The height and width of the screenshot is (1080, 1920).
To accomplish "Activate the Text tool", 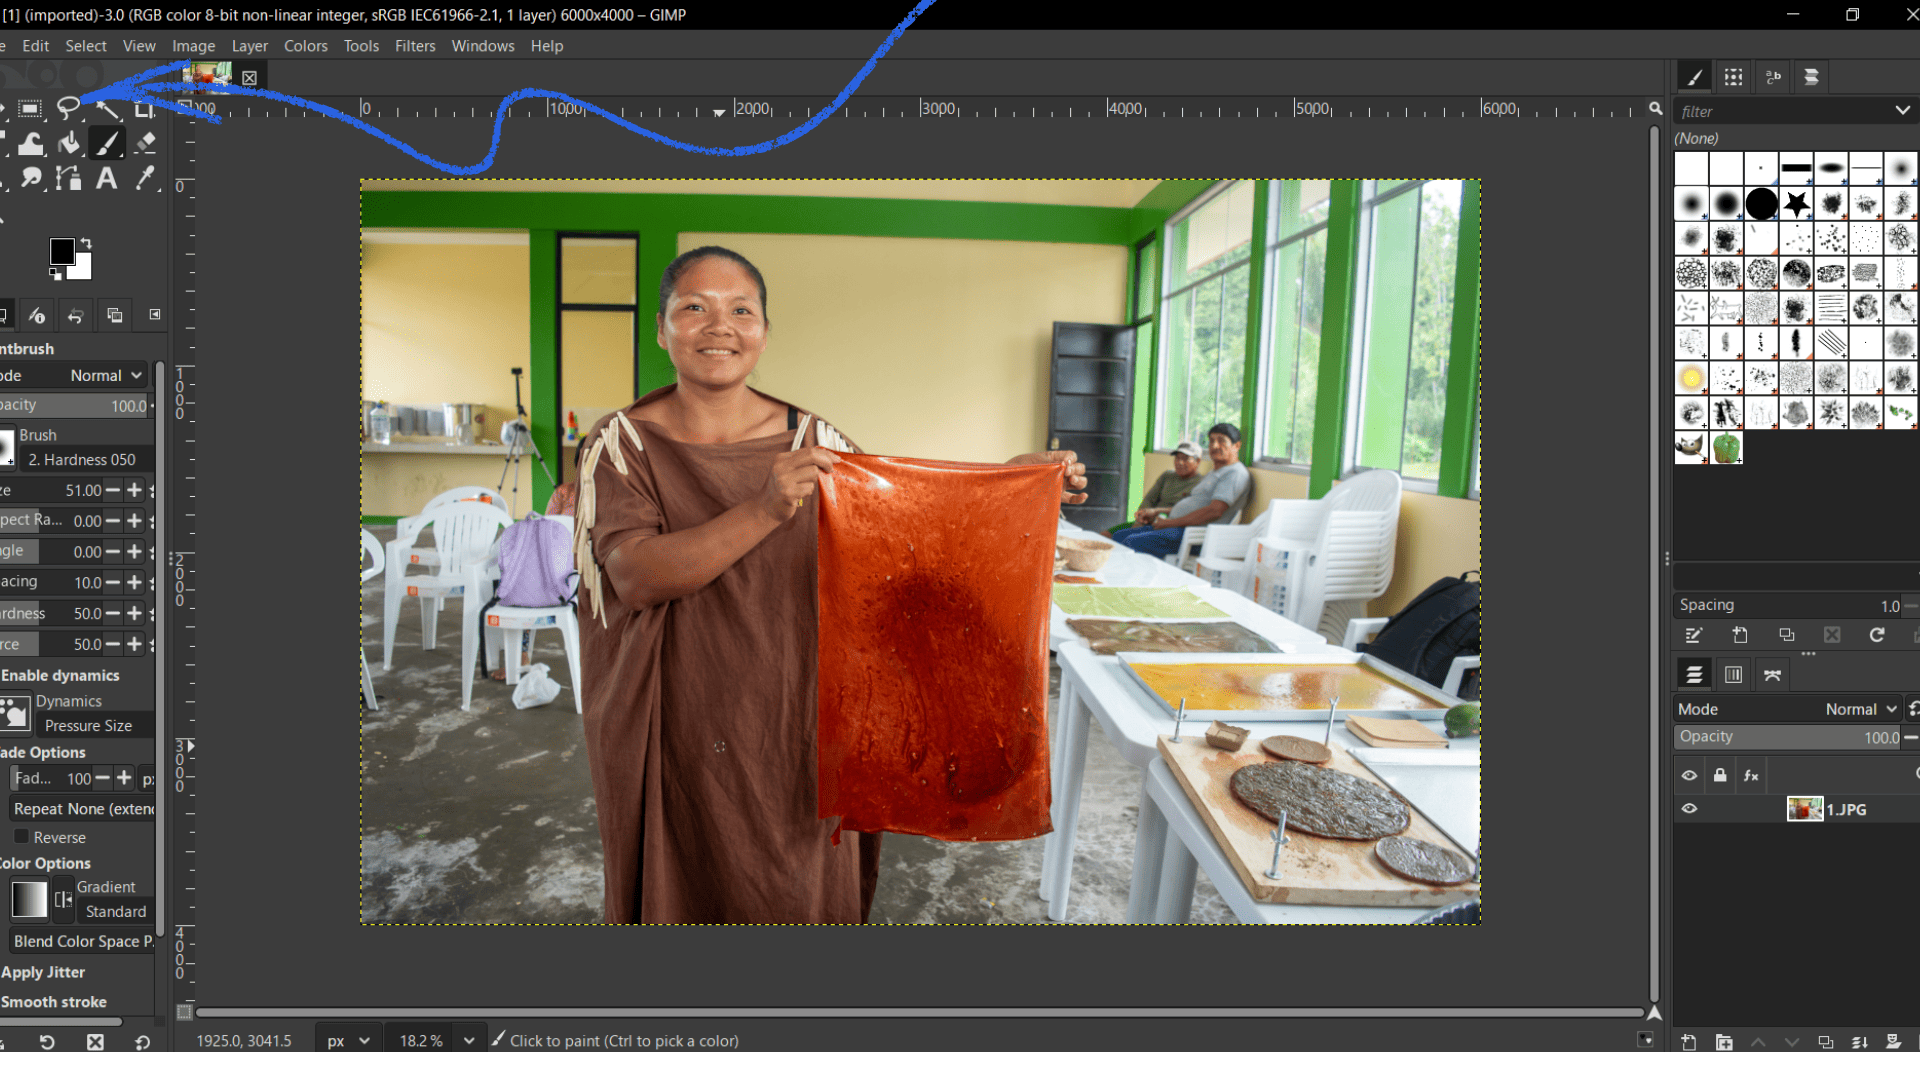I will pyautogui.click(x=106, y=179).
